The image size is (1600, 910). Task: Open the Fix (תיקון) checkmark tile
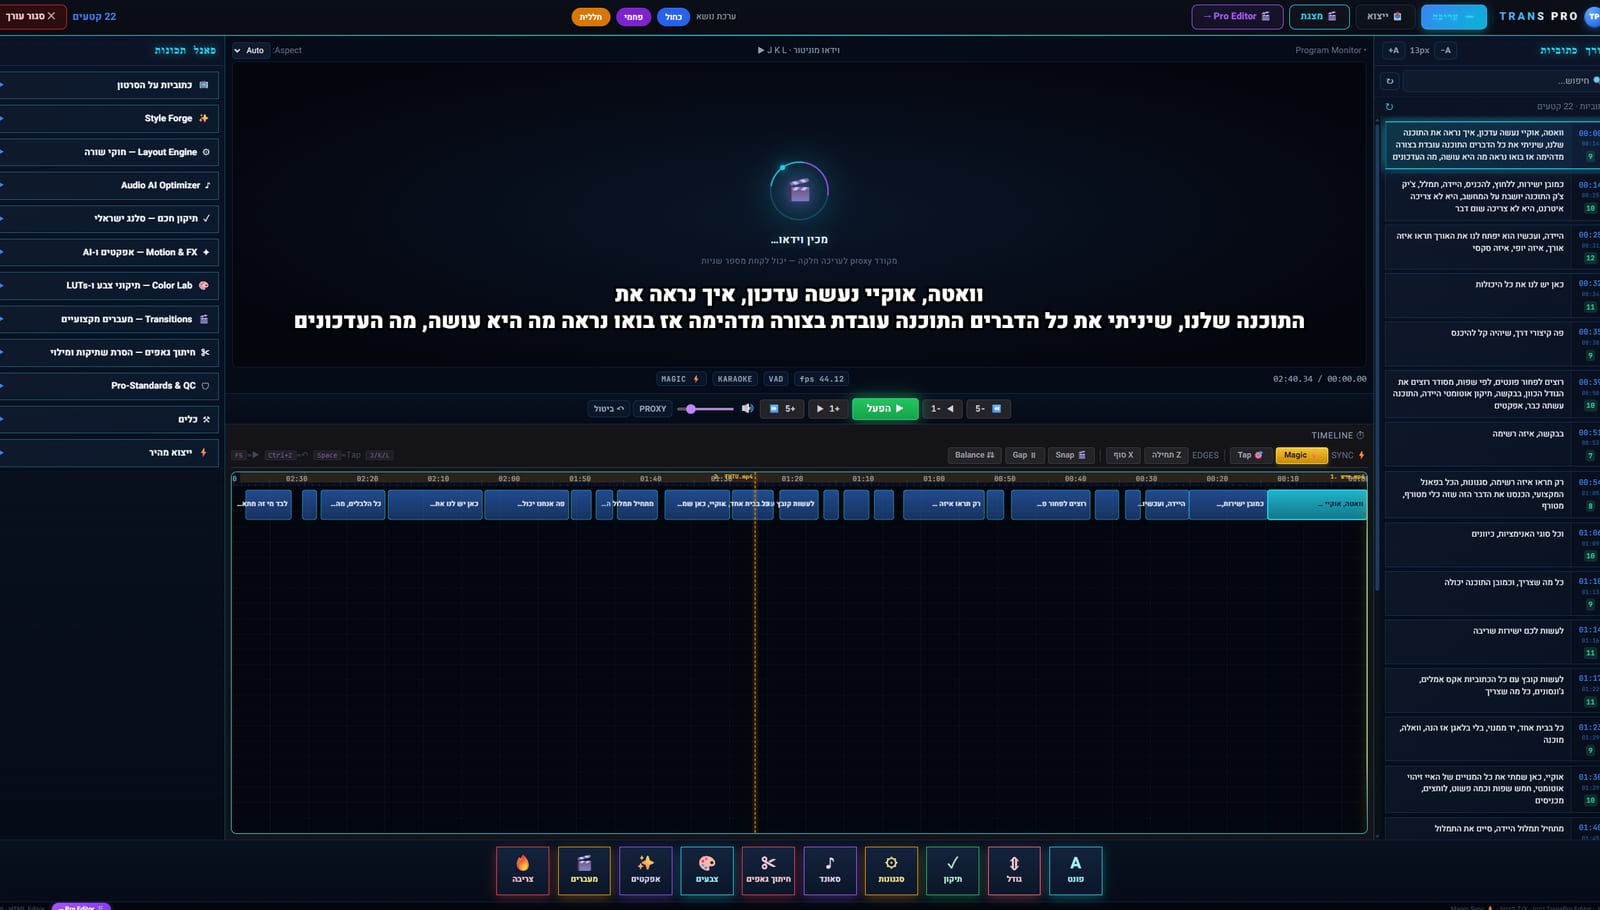point(953,870)
